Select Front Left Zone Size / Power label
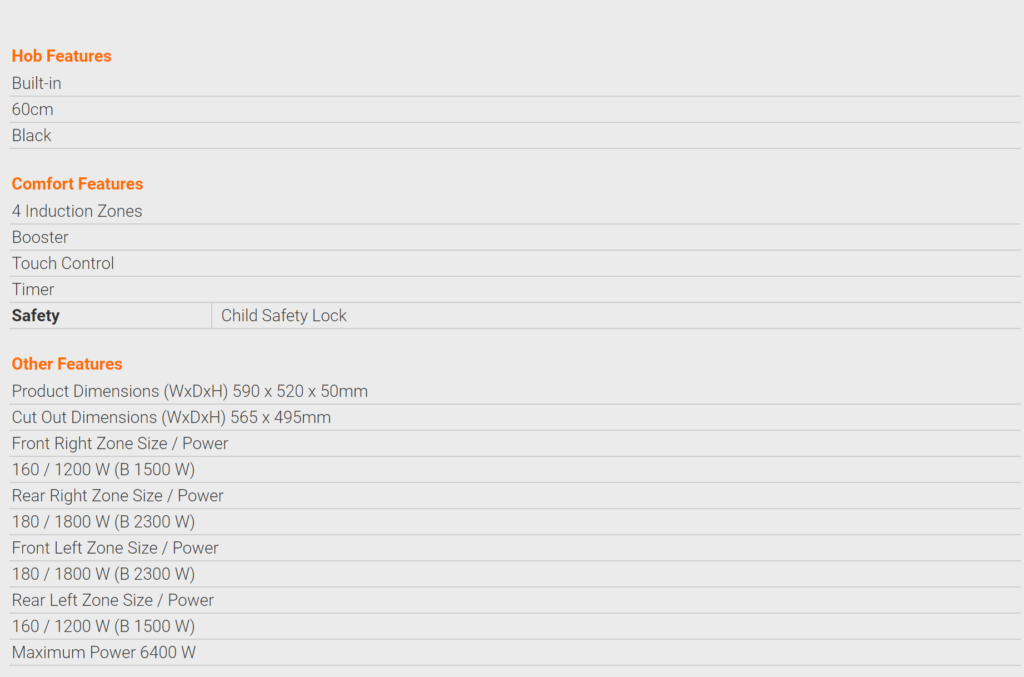The image size is (1024, 677). (115, 548)
